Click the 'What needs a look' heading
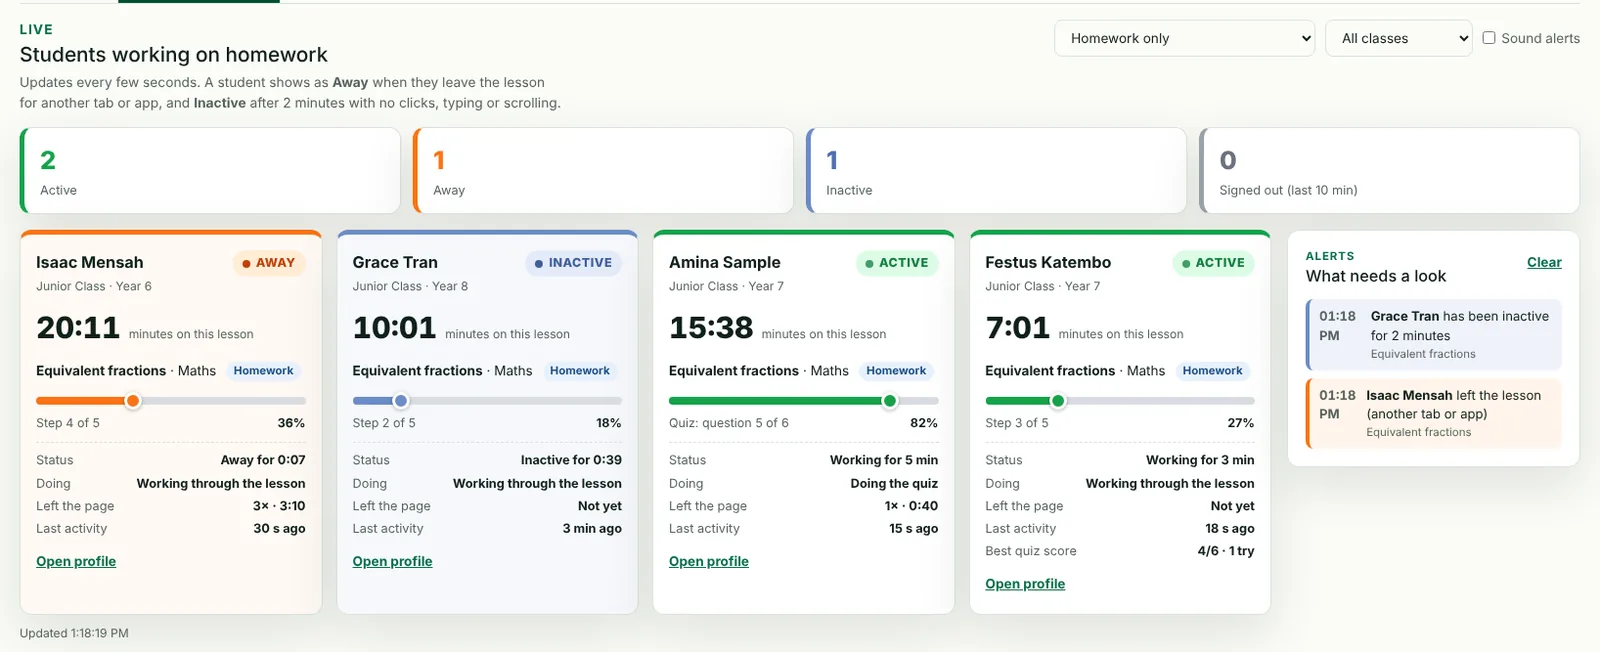This screenshot has height=652, width=1600. point(1376,276)
